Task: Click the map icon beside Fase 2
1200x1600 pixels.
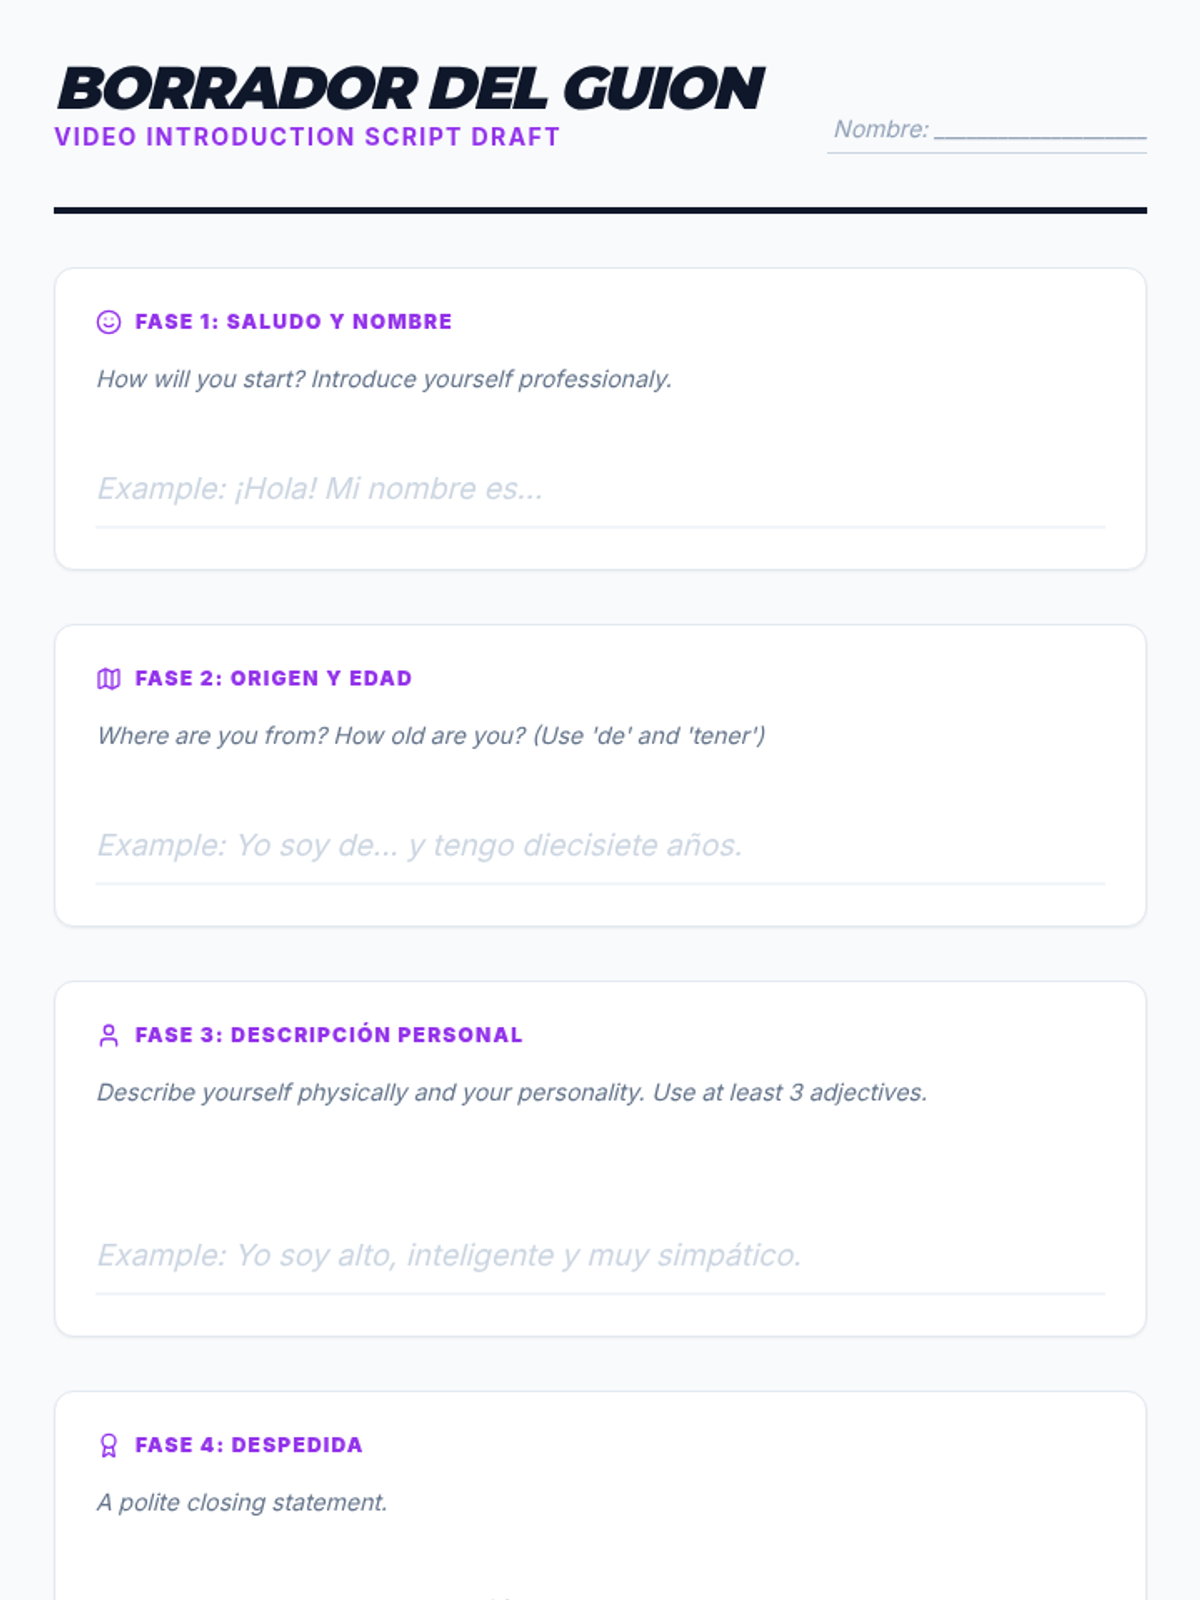Action: click(x=109, y=679)
